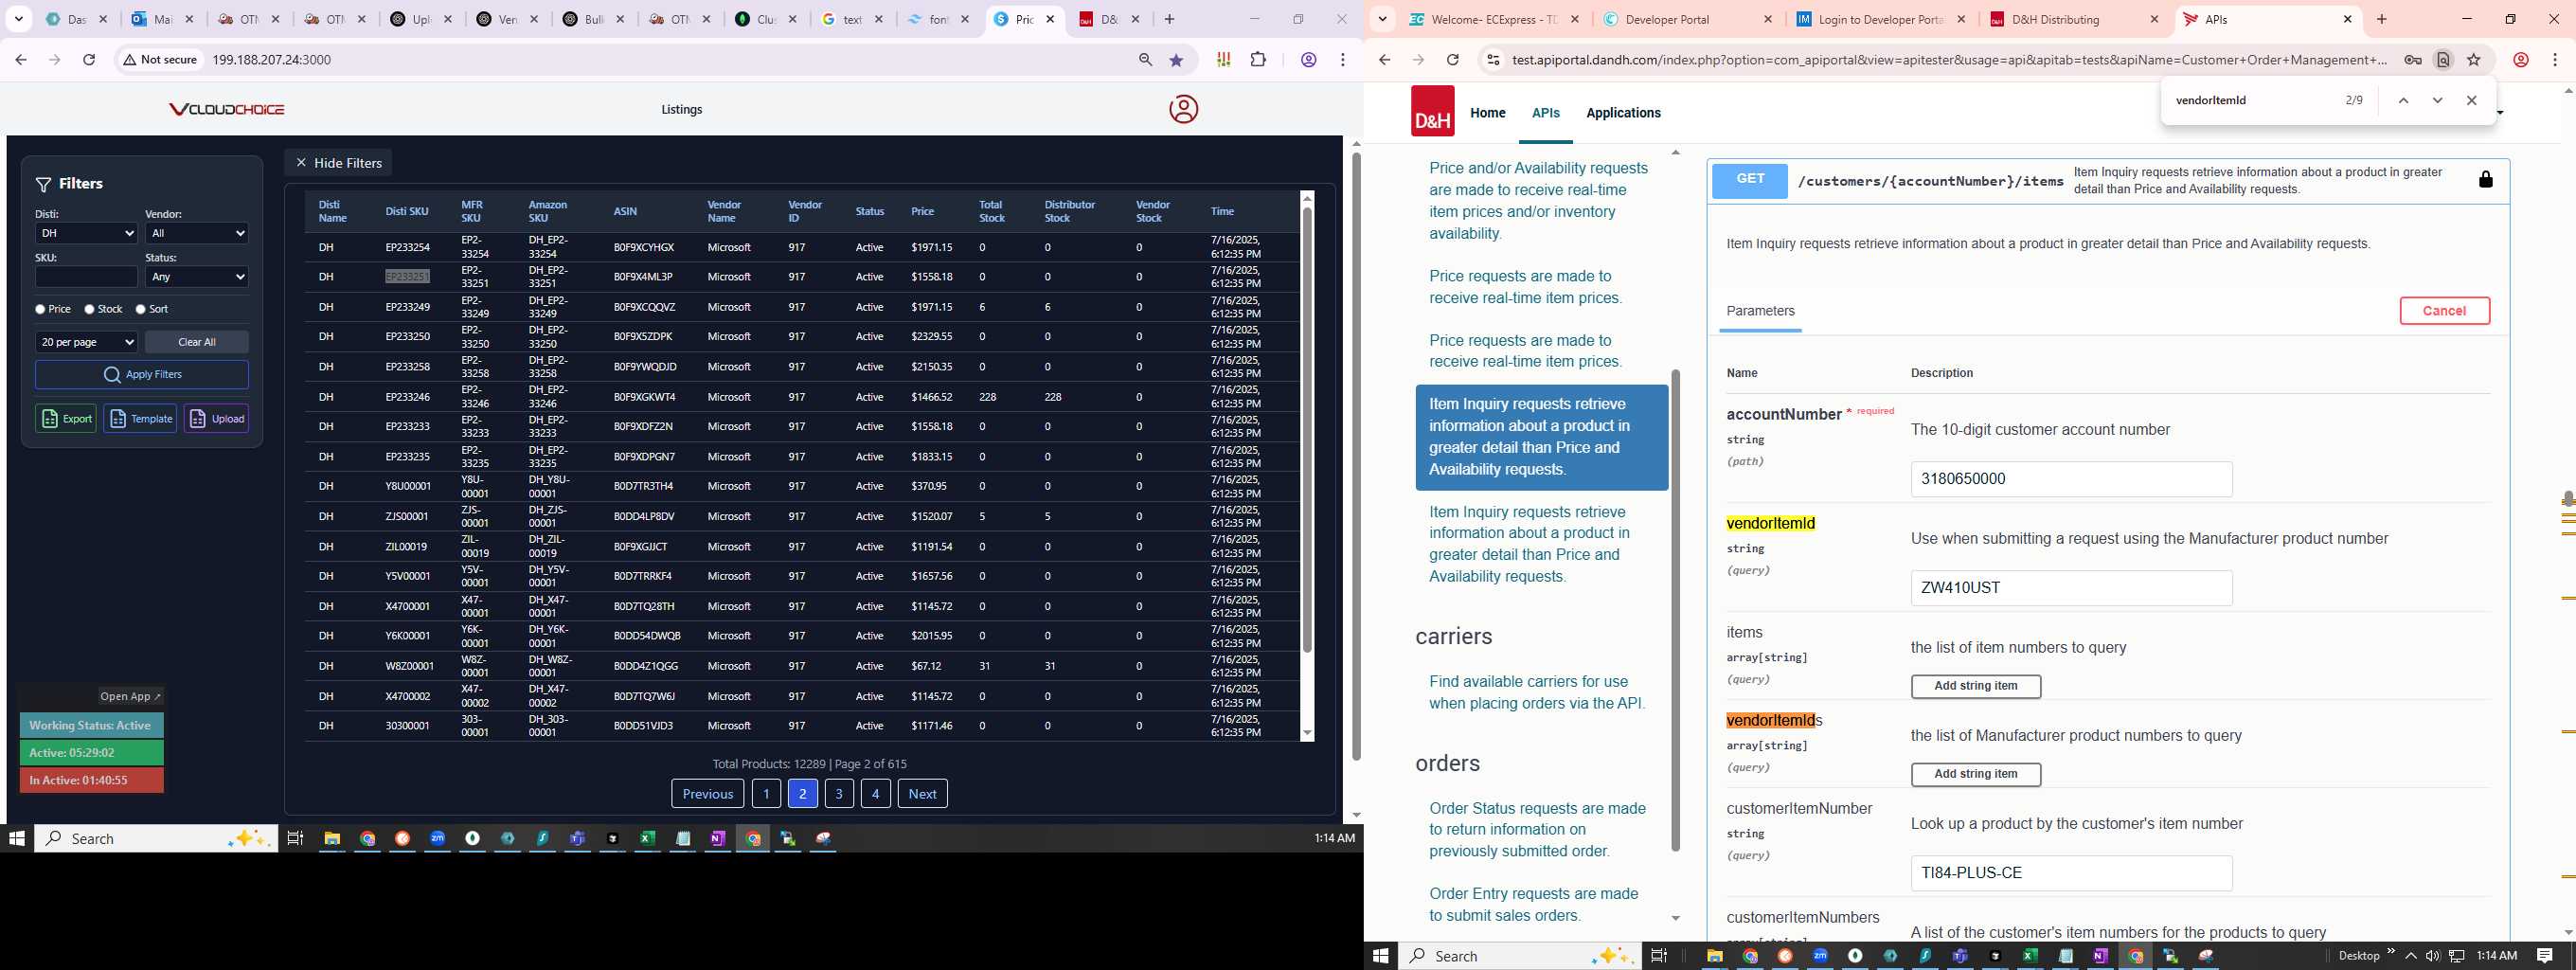Open the zoom magnifier icon in VCloudChoice address bar
The image size is (2576, 970).
click(1145, 60)
